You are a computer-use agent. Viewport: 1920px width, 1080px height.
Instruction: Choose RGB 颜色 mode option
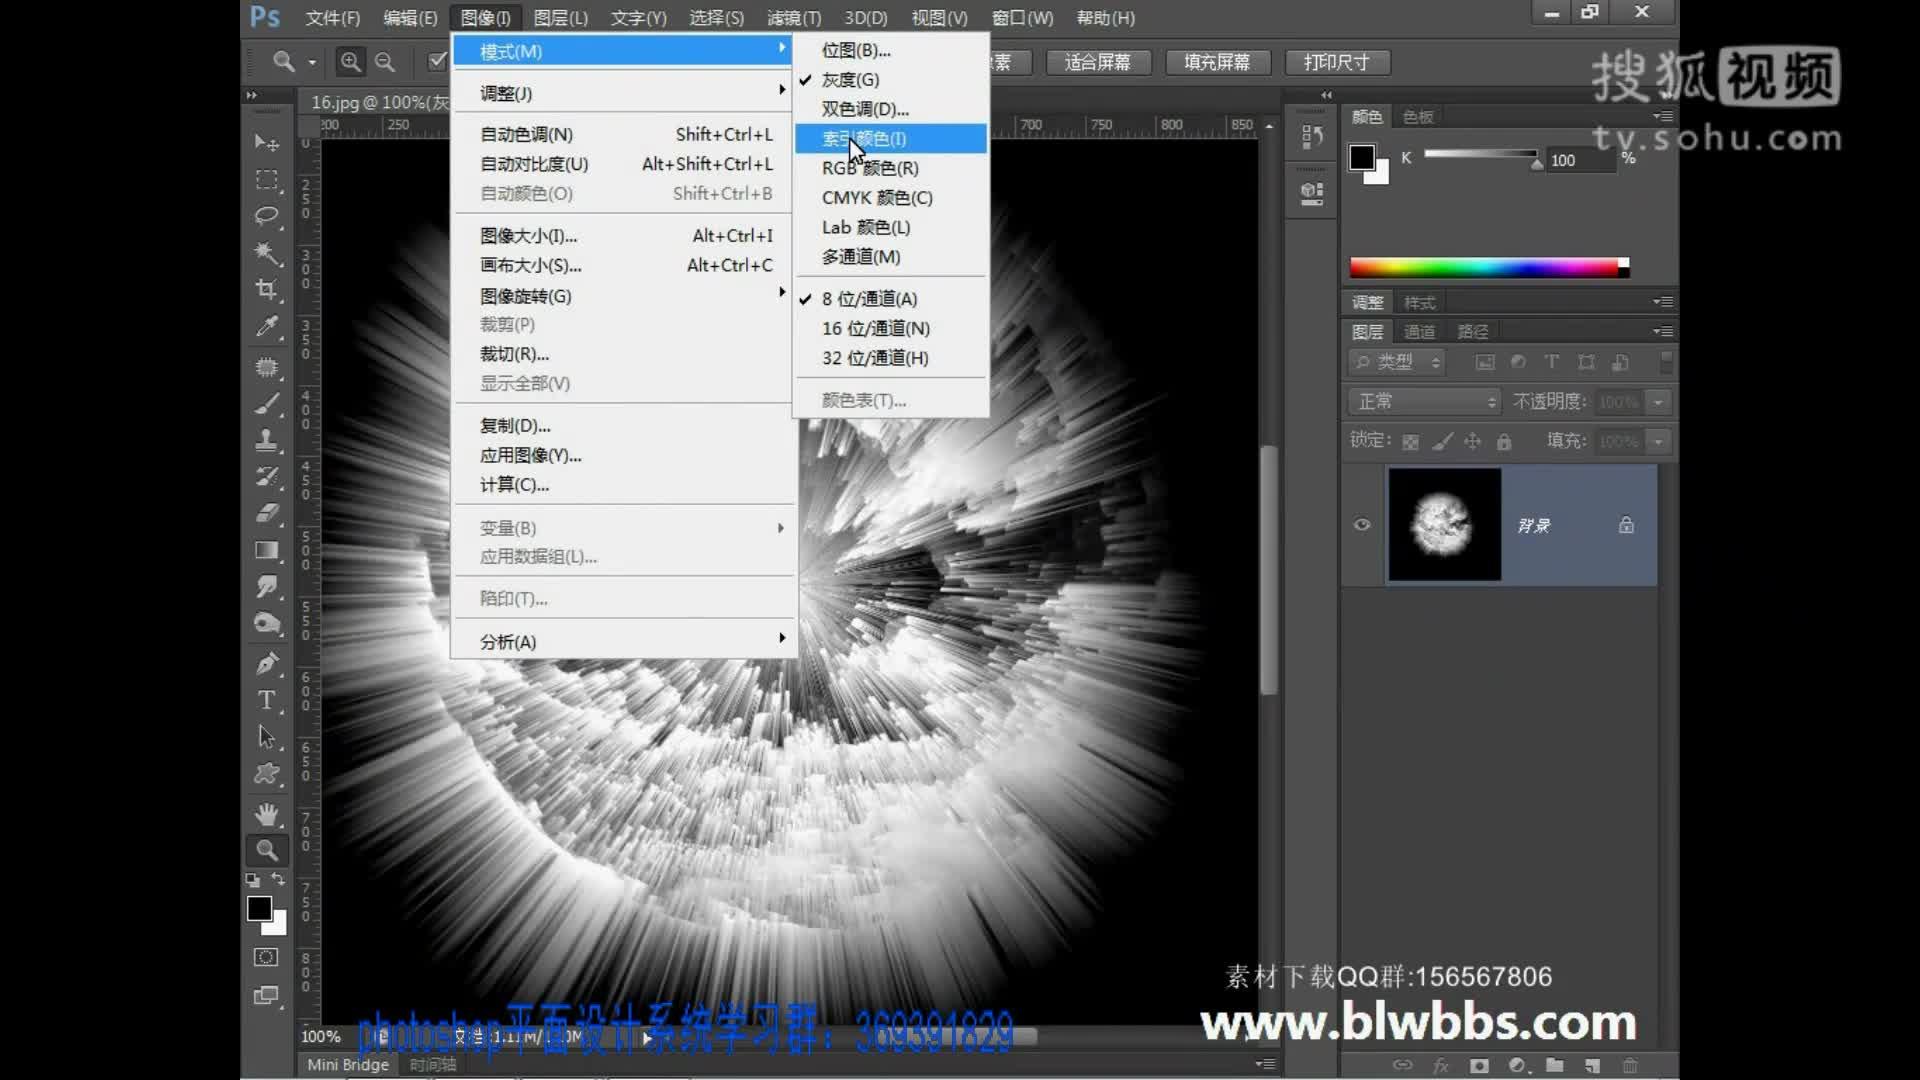(870, 168)
